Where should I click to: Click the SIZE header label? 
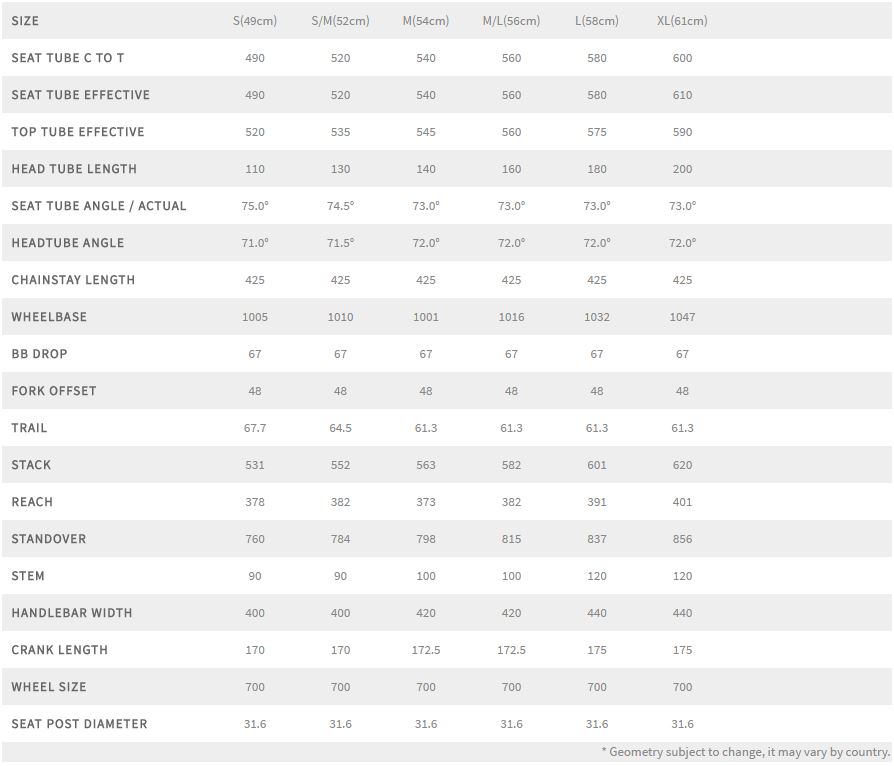click(x=25, y=21)
